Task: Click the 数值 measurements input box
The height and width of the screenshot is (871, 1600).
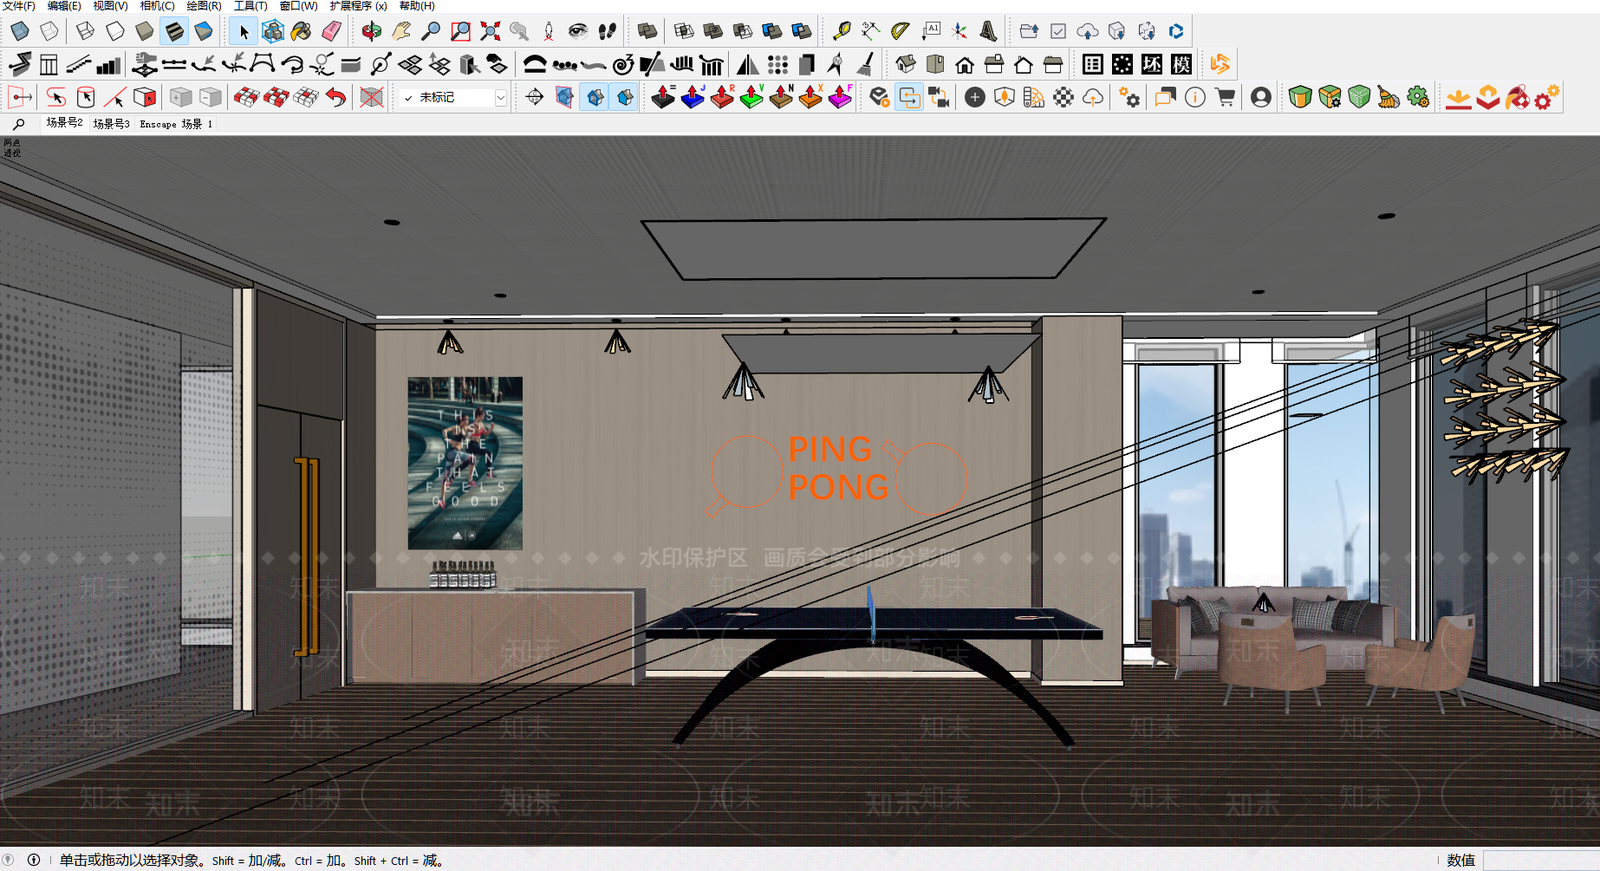Action: [x=1541, y=860]
